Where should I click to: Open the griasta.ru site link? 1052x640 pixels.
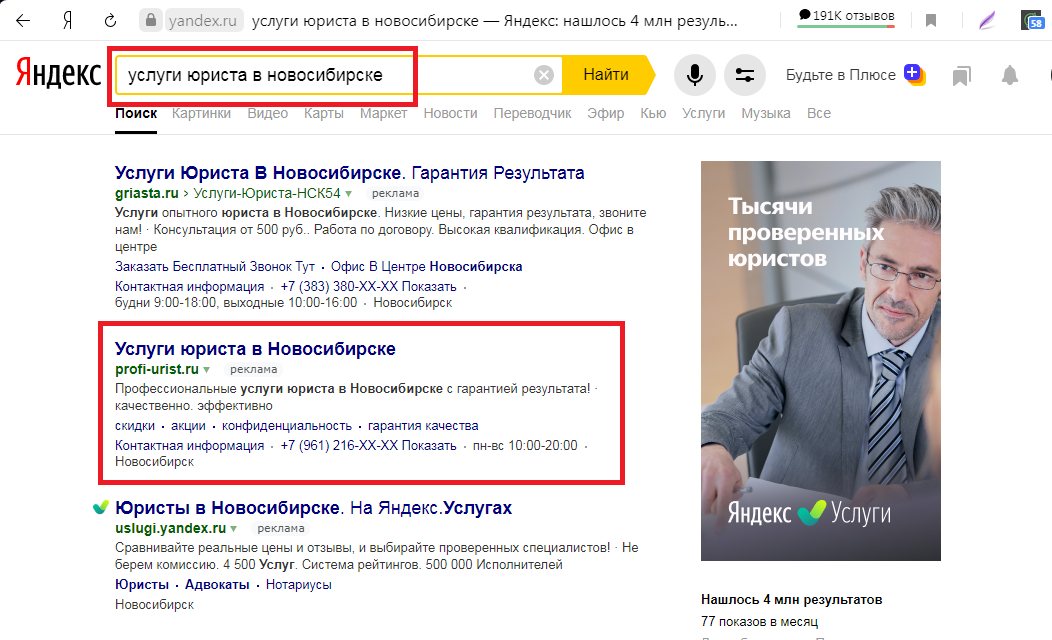click(146, 193)
